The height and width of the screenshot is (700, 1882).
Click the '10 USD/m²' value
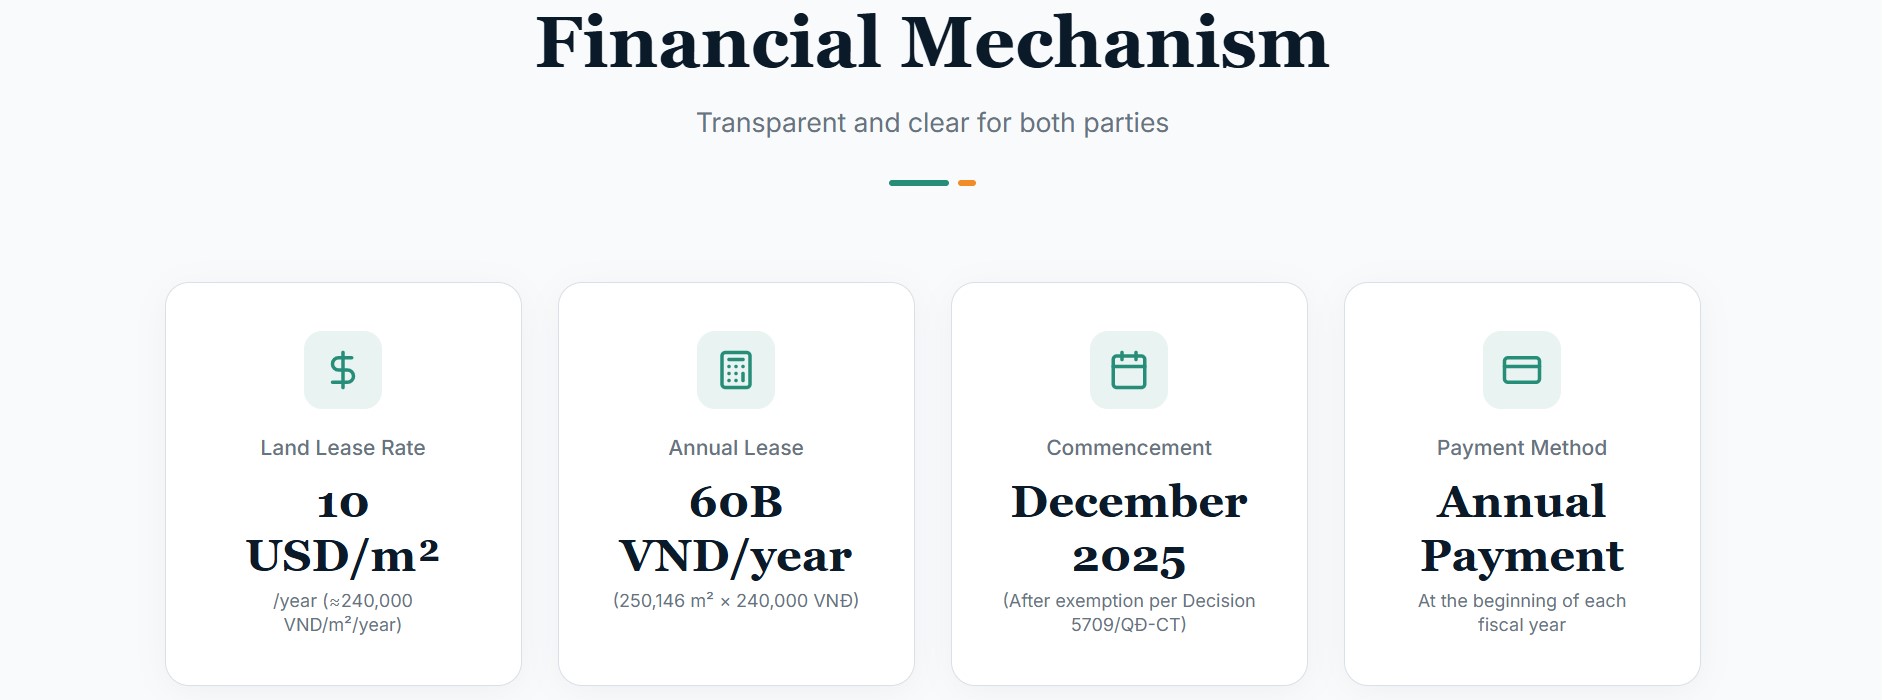click(343, 529)
